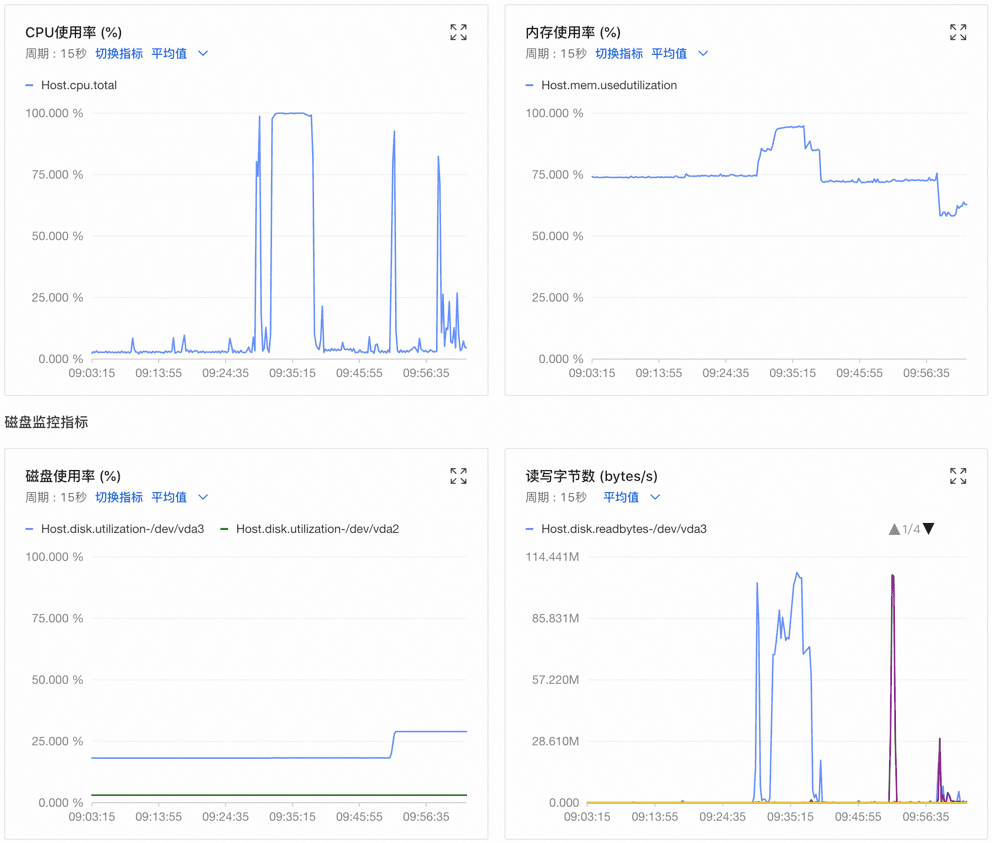Go to next legend page arrow

(x=928, y=529)
